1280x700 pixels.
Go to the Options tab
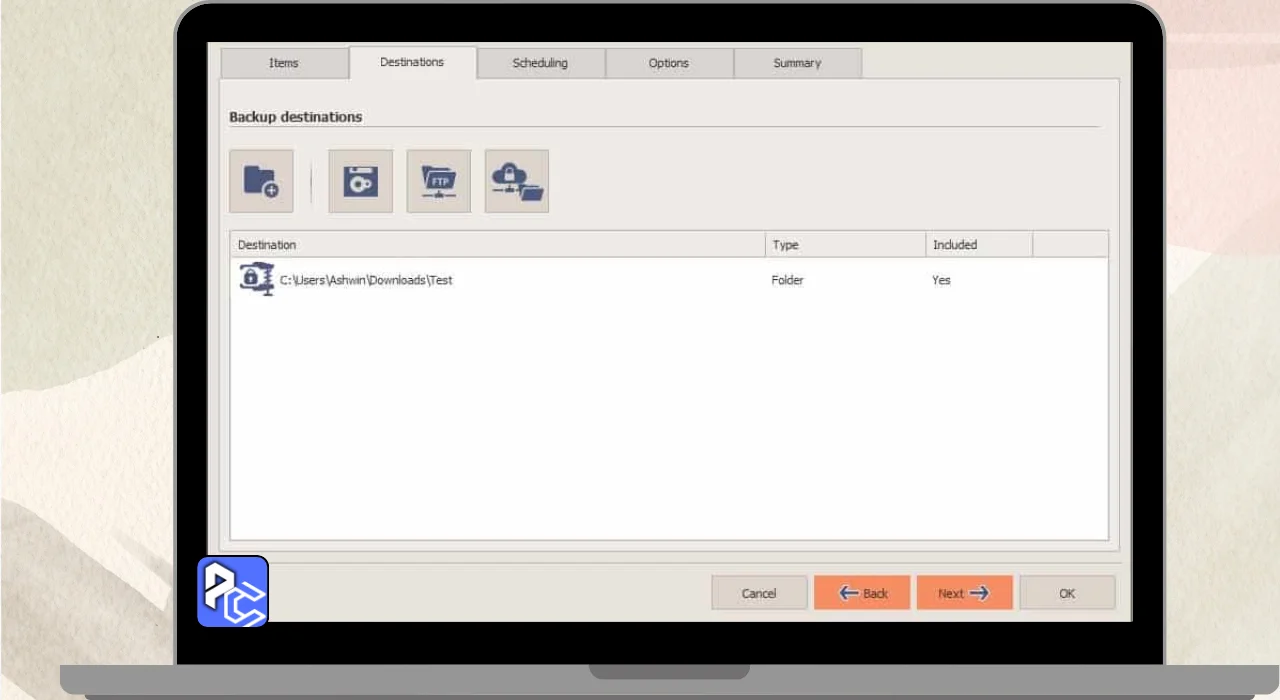[x=668, y=63]
